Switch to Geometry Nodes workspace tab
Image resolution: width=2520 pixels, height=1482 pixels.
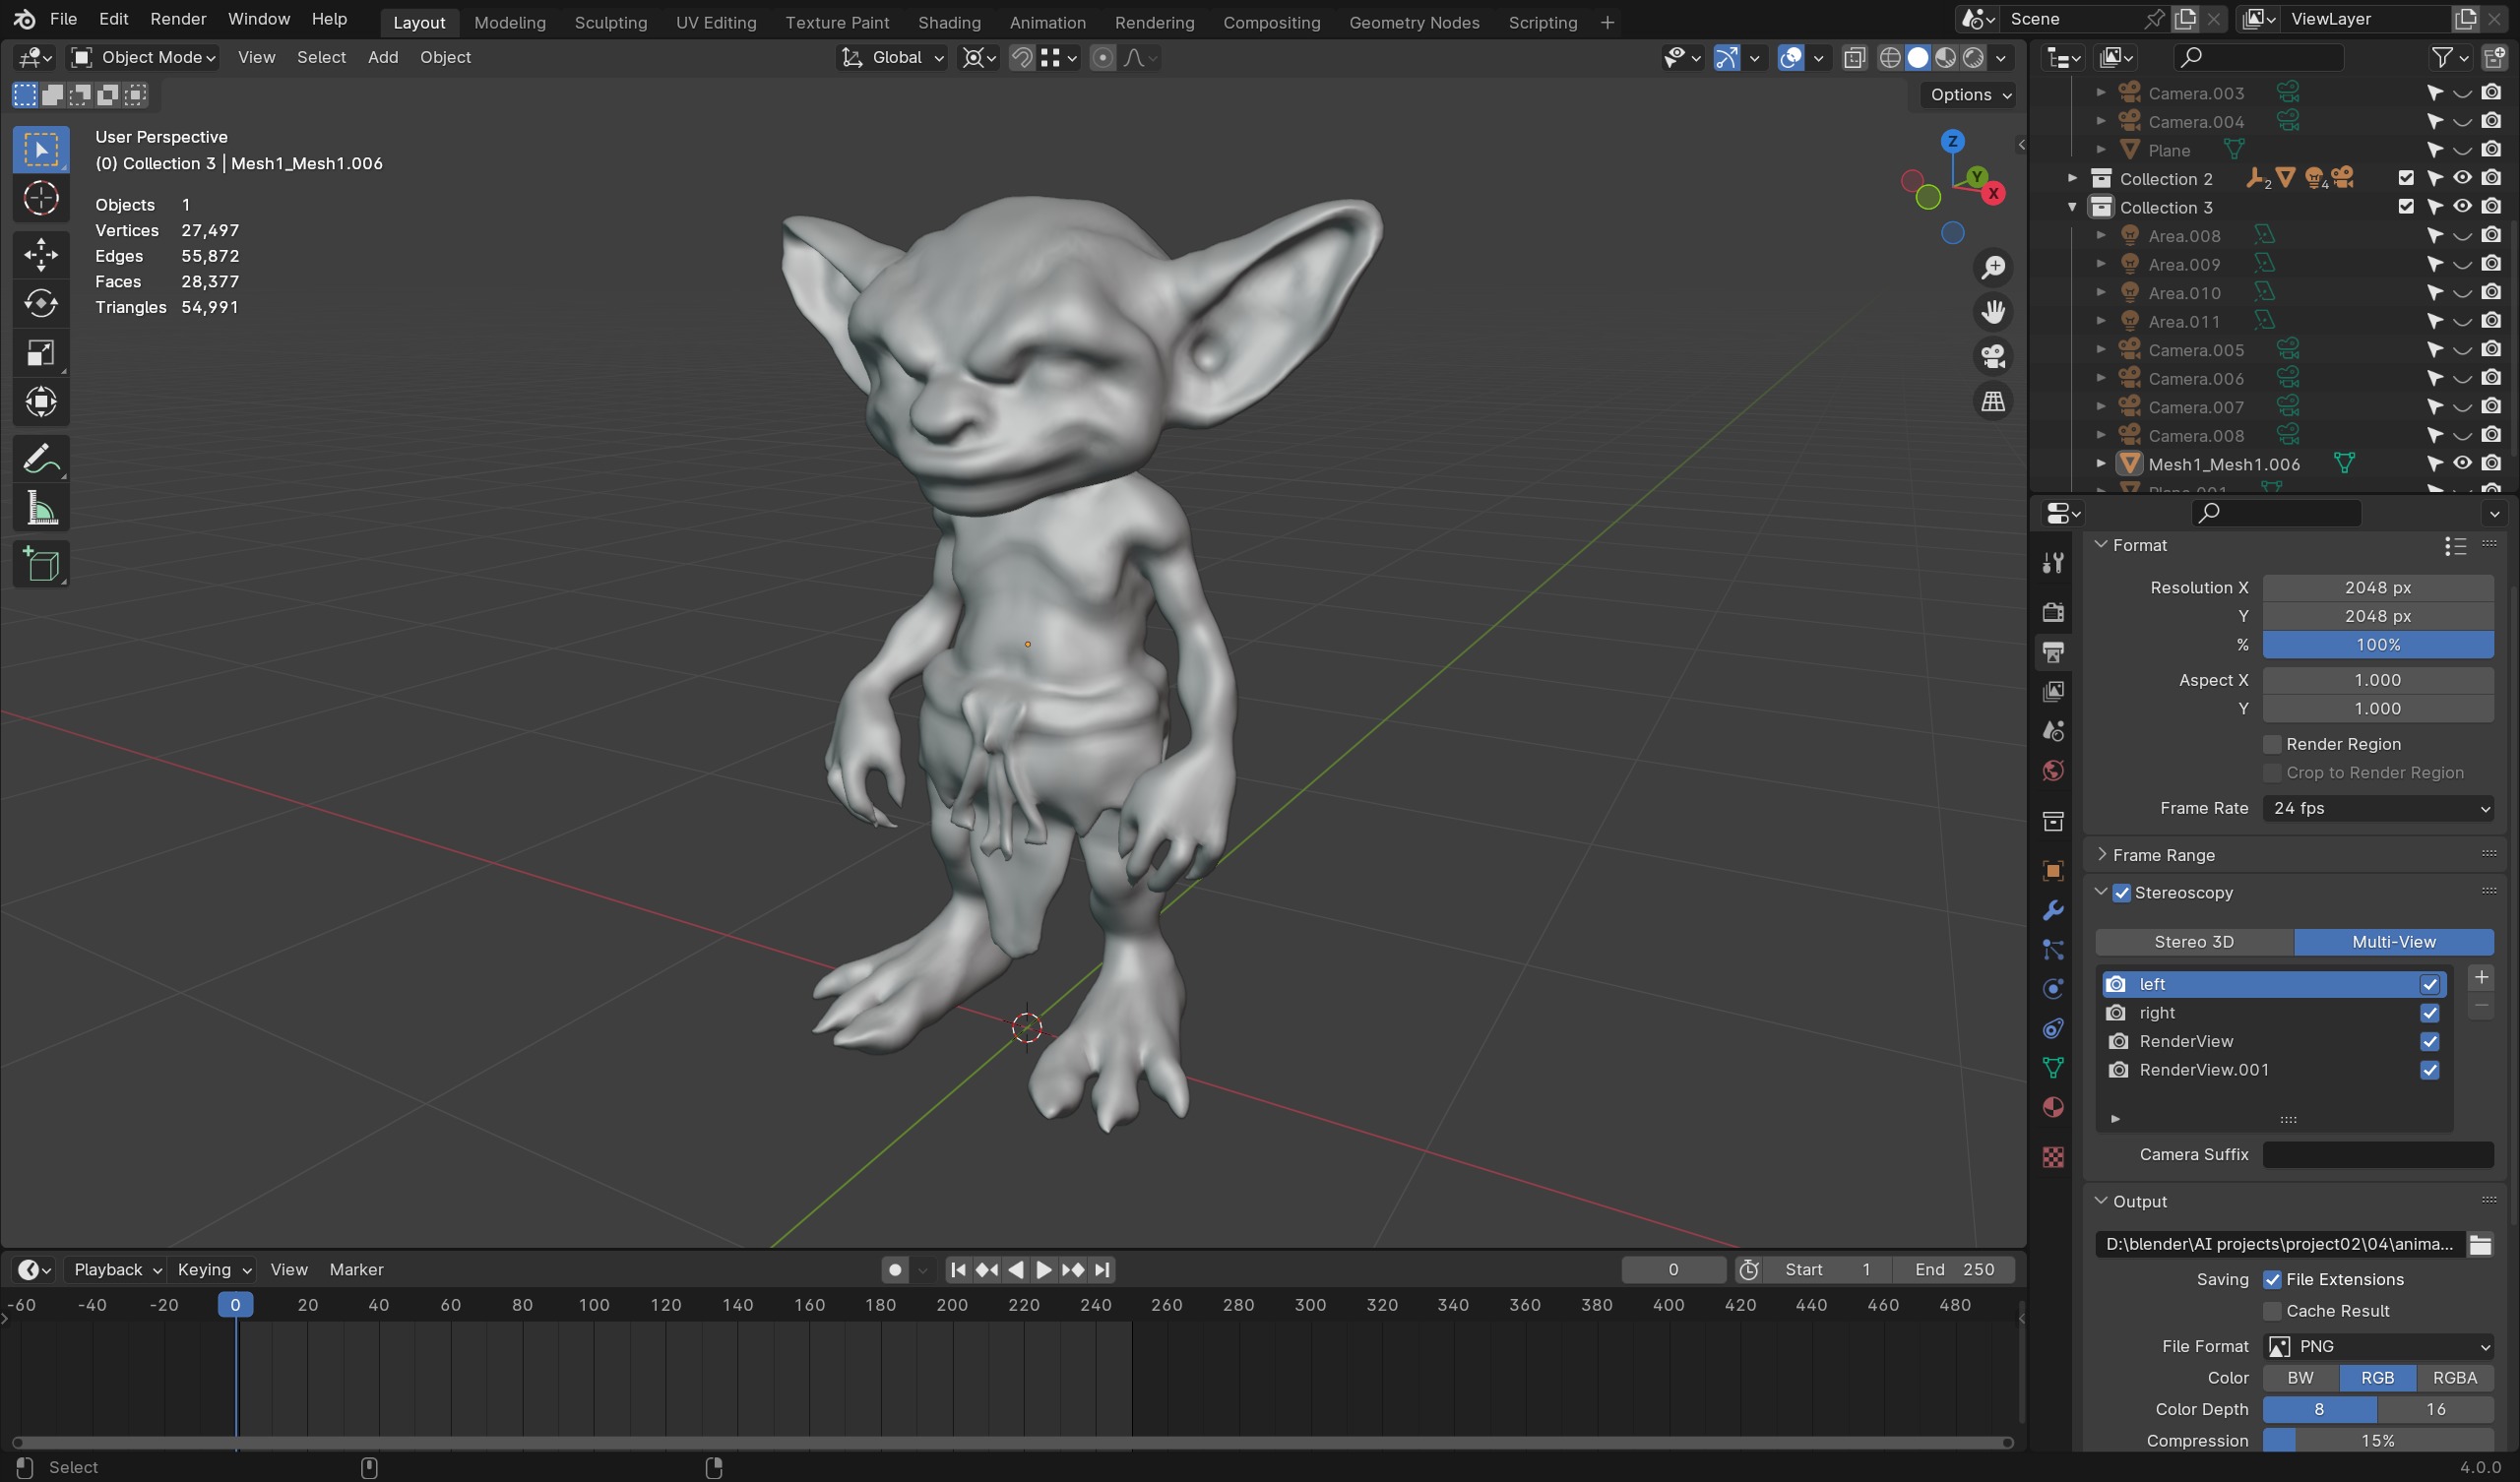tap(1414, 22)
